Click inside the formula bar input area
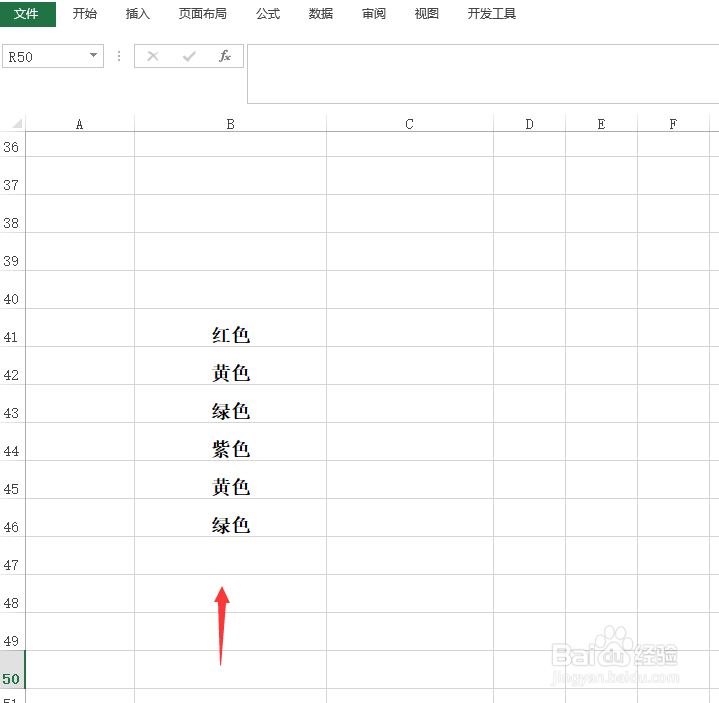The width and height of the screenshot is (719, 703). pyautogui.click(x=483, y=74)
